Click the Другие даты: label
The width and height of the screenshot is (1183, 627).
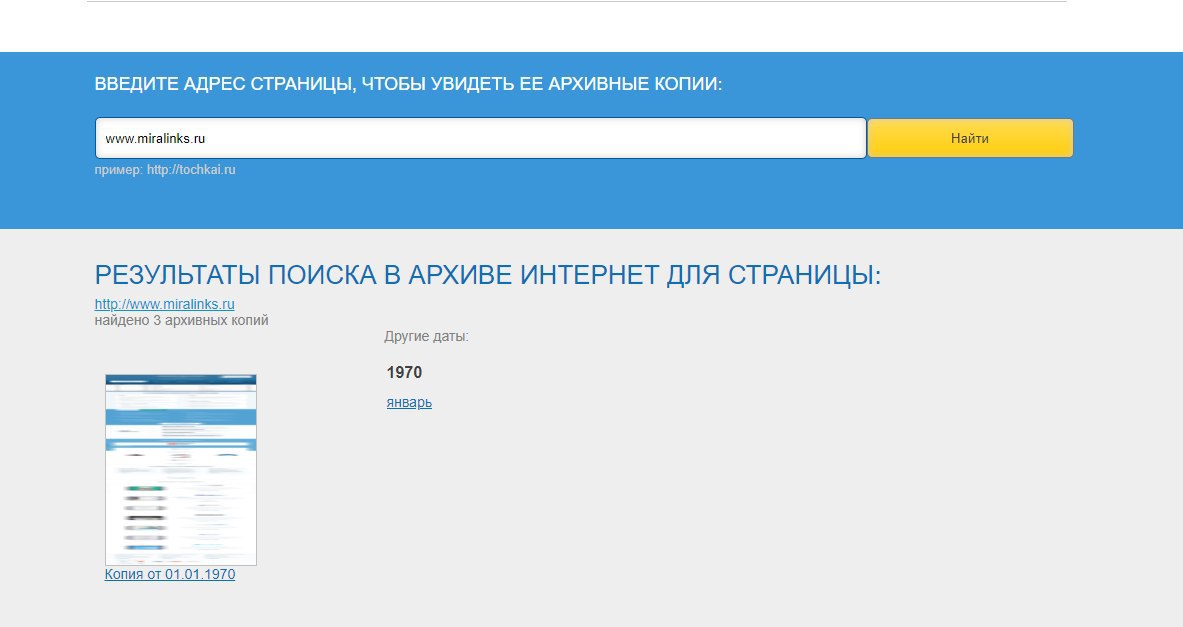(x=426, y=337)
